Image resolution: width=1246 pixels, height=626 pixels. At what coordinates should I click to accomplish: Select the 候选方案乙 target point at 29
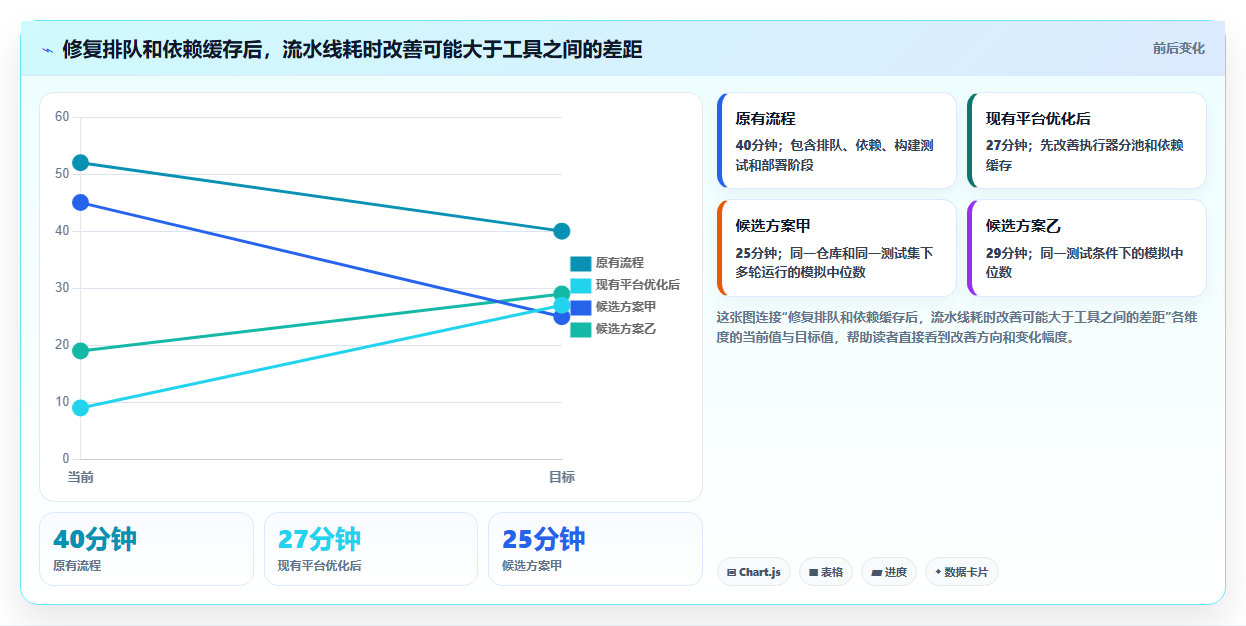tap(562, 294)
